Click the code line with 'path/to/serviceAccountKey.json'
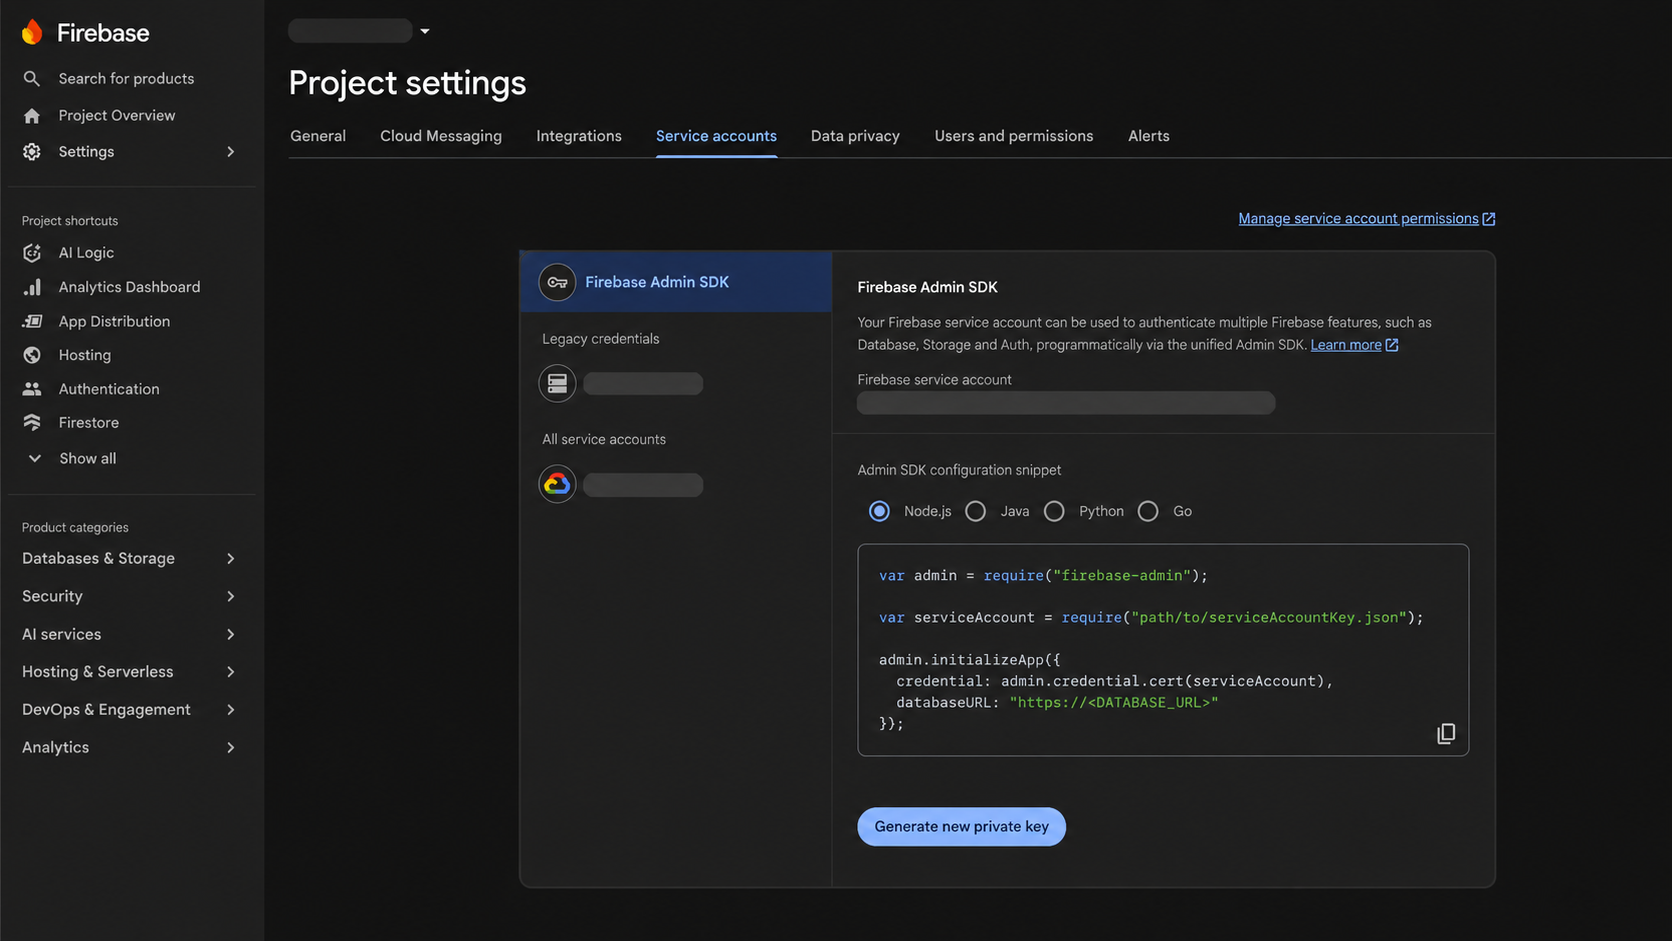The width and height of the screenshot is (1672, 941). [1151, 618]
